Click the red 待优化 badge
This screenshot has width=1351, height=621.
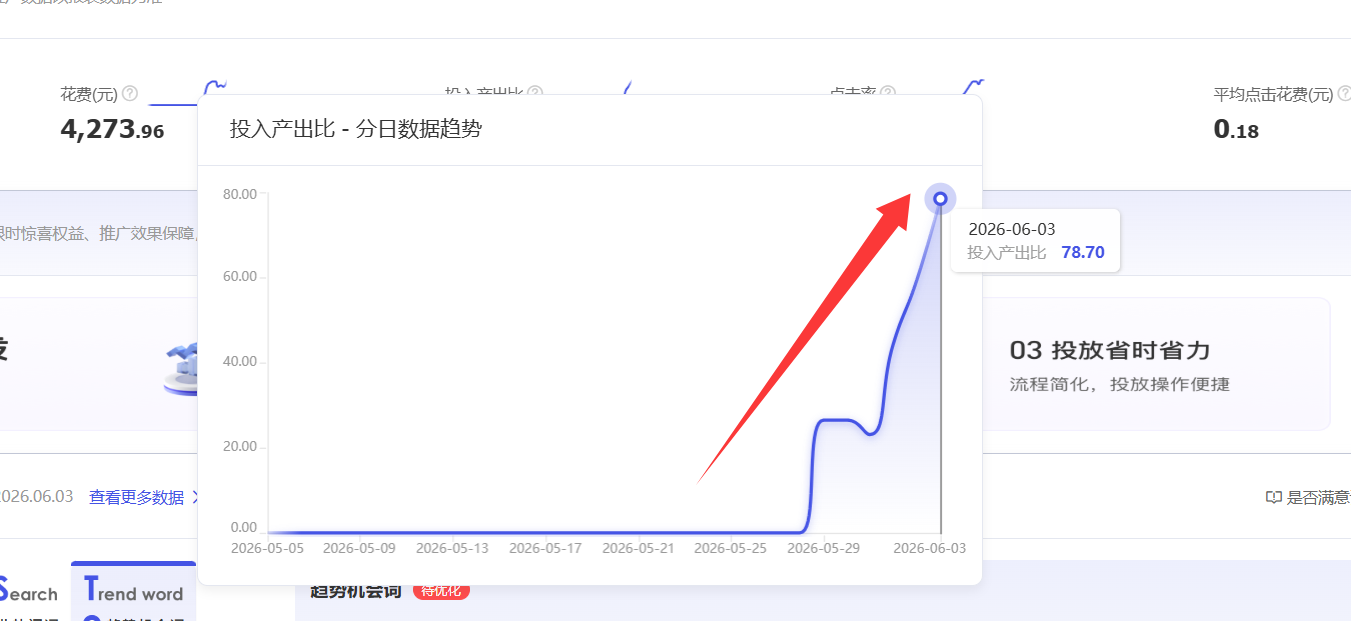click(441, 590)
